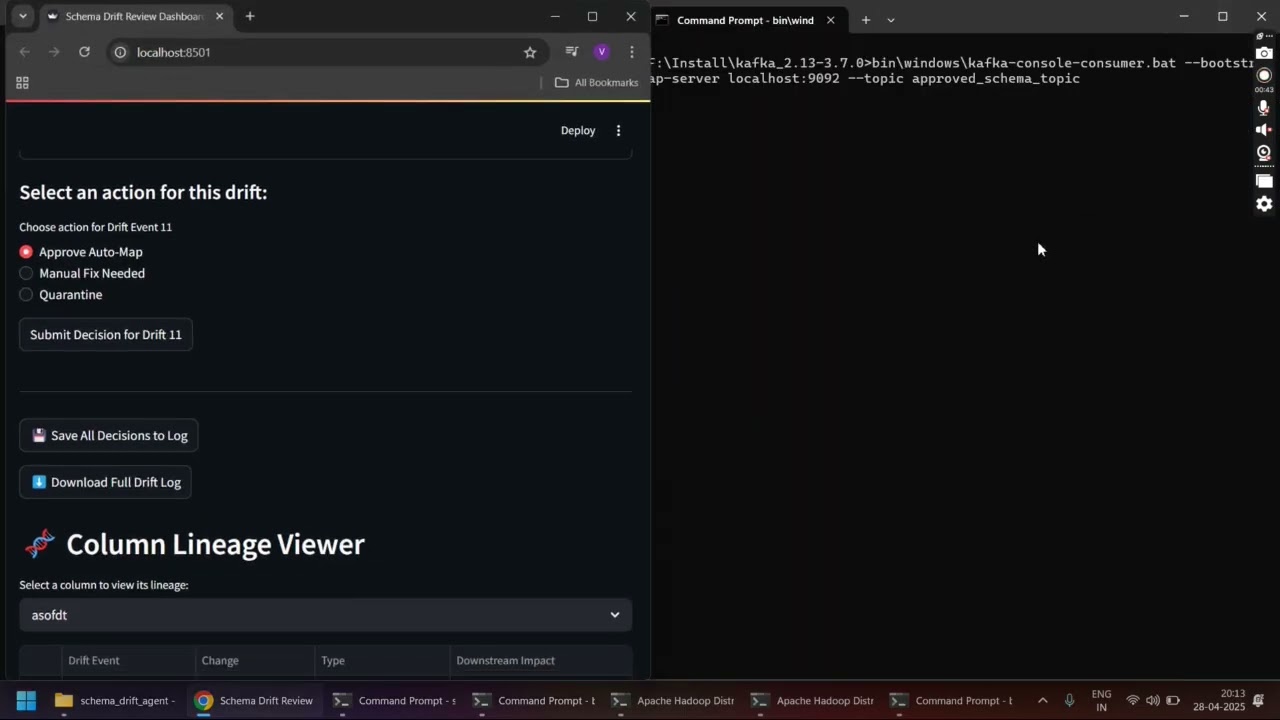Open the asofdt column lineage dropdown
The width and height of the screenshot is (1280, 720).
pyautogui.click(x=326, y=615)
